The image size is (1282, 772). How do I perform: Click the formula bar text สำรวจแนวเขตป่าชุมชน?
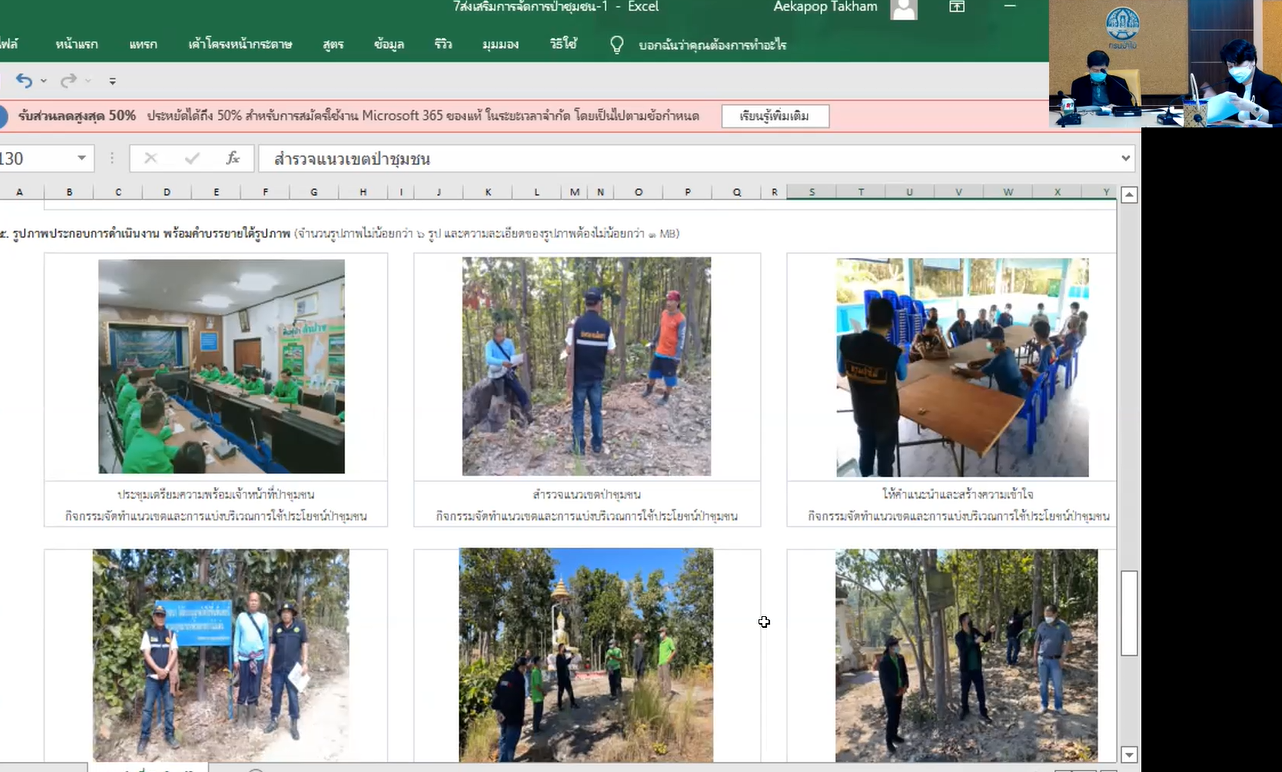pyautogui.click(x=352, y=159)
